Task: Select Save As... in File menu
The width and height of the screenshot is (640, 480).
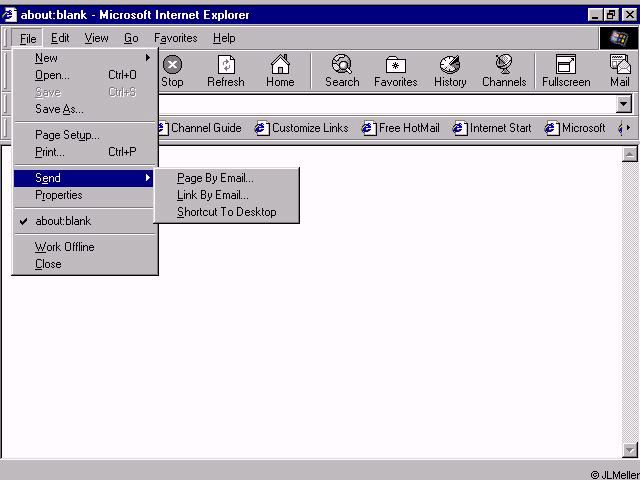Action: point(84,109)
